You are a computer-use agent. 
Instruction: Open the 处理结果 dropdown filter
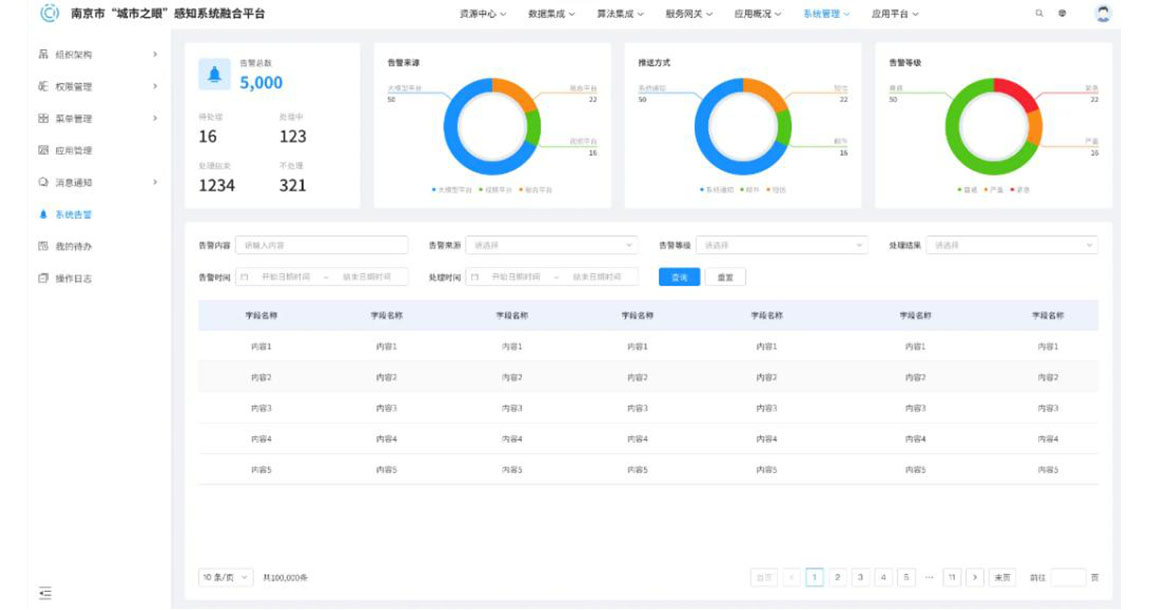click(1011, 245)
